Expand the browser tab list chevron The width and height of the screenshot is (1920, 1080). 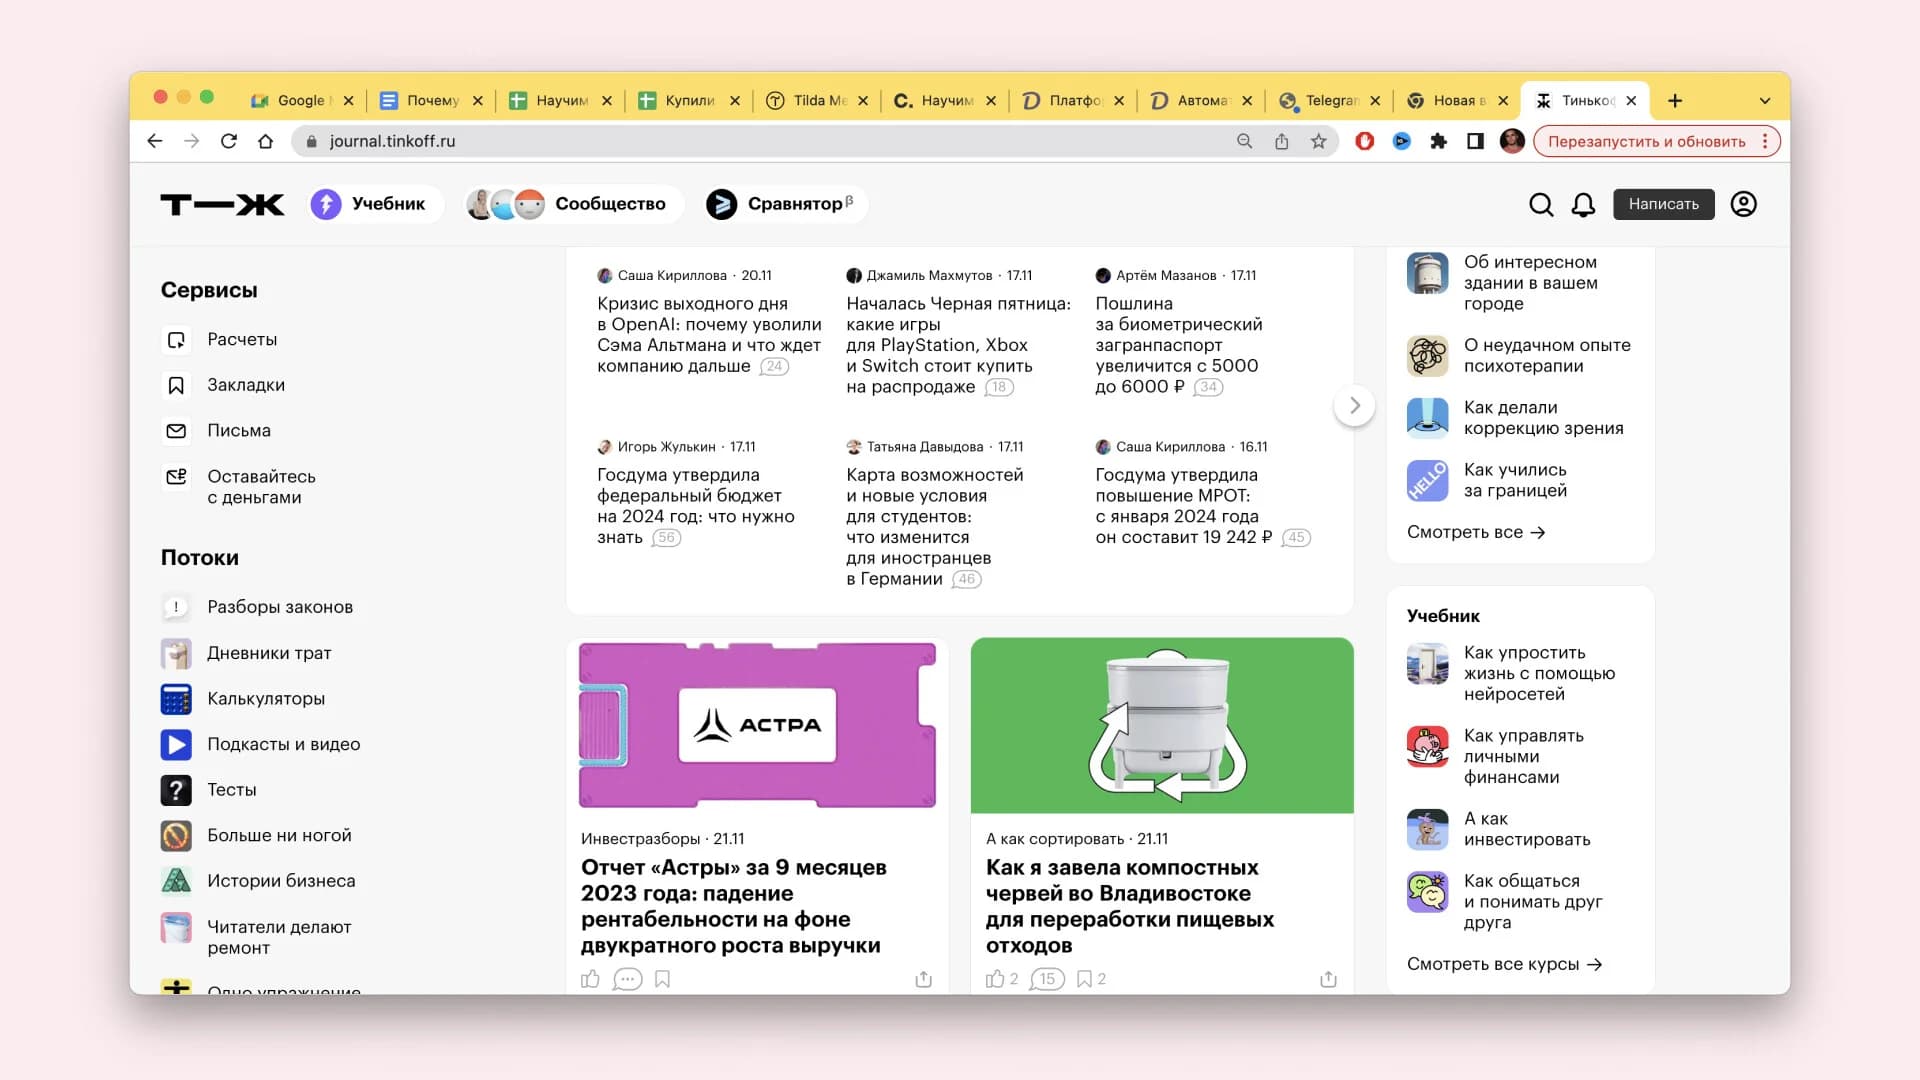(x=1764, y=101)
